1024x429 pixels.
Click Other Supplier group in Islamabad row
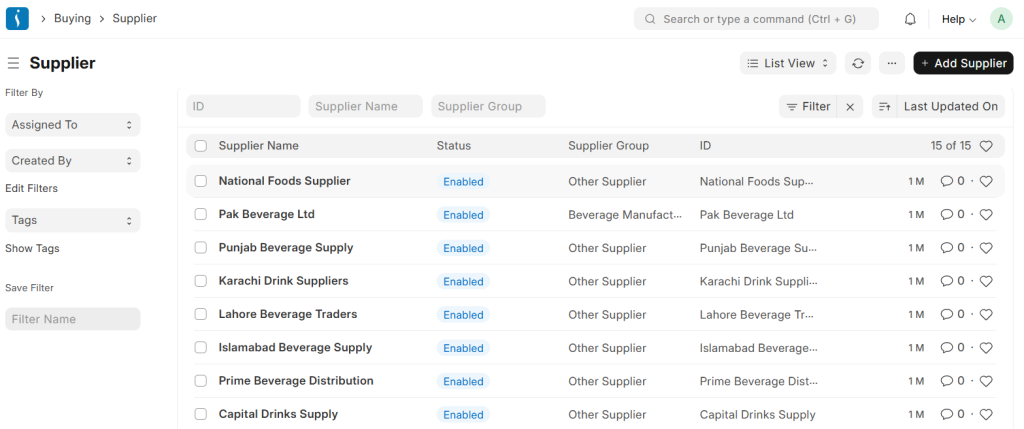point(607,348)
